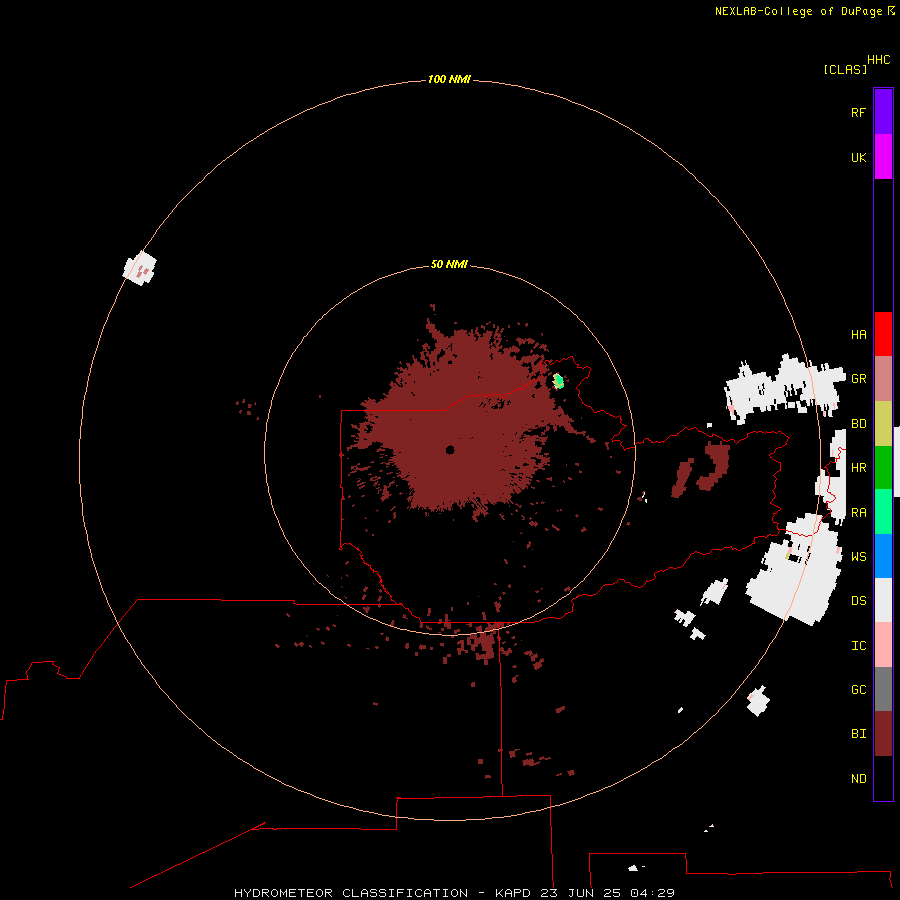Click the white dry snow patch on 100 NMI ring
The width and height of the screenshot is (900, 900).
(x=139, y=268)
